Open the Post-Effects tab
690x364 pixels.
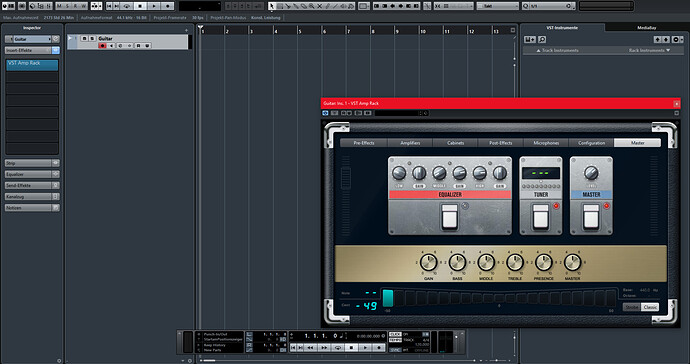pyautogui.click(x=501, y=143)
